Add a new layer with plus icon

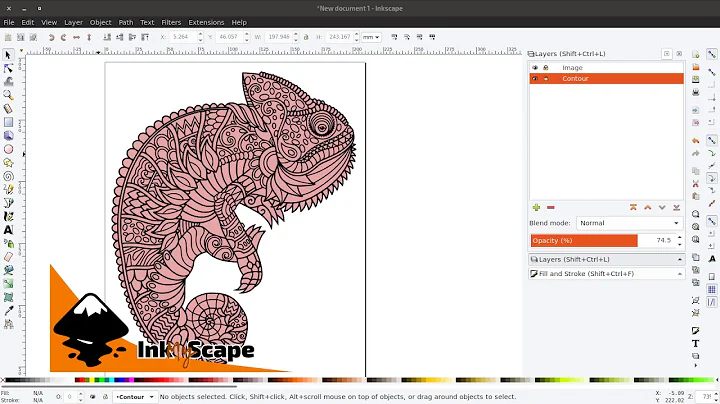click(536, 208)
